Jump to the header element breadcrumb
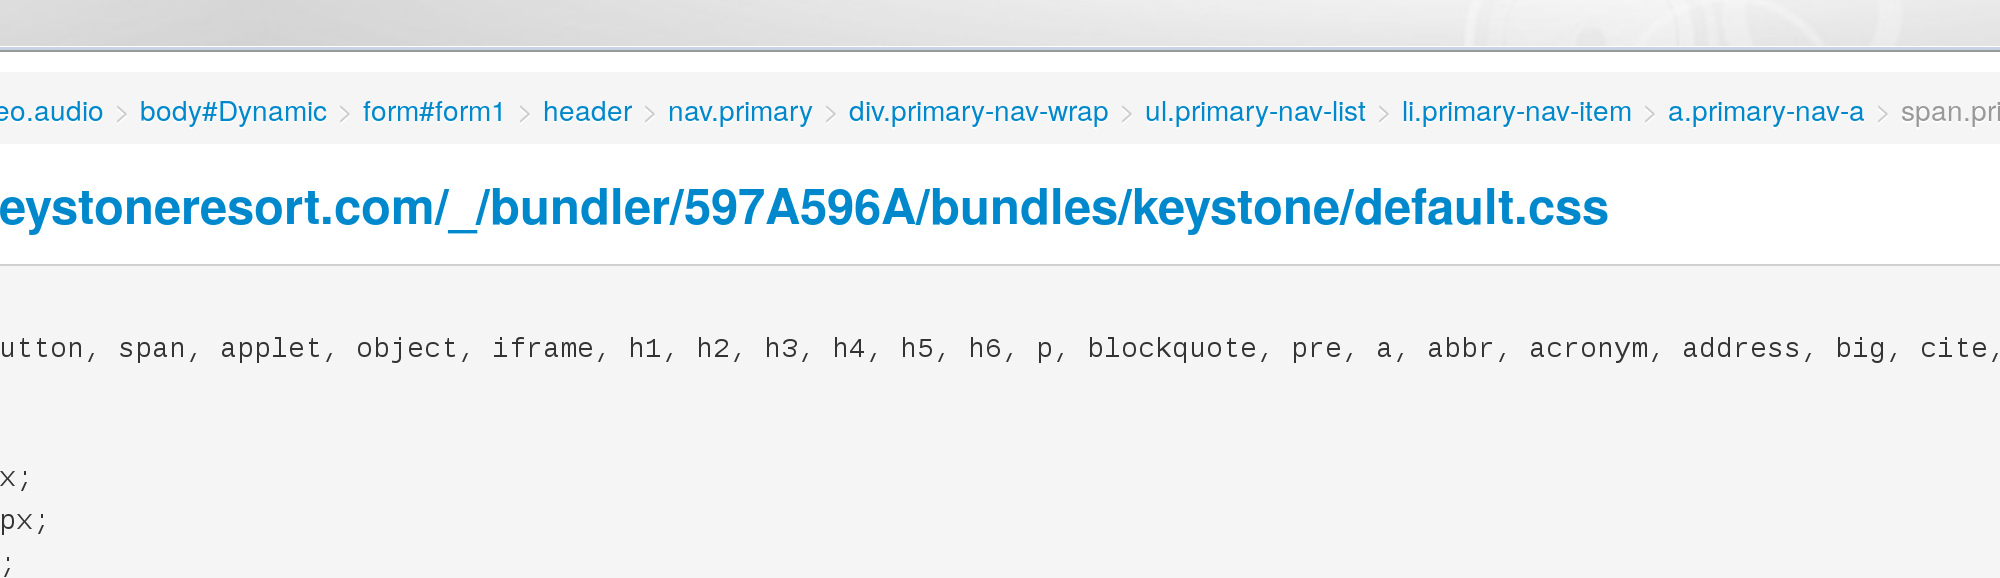The width and height of the screenshot is (2000, 578). pyautogui.click(x=587, y=112)
